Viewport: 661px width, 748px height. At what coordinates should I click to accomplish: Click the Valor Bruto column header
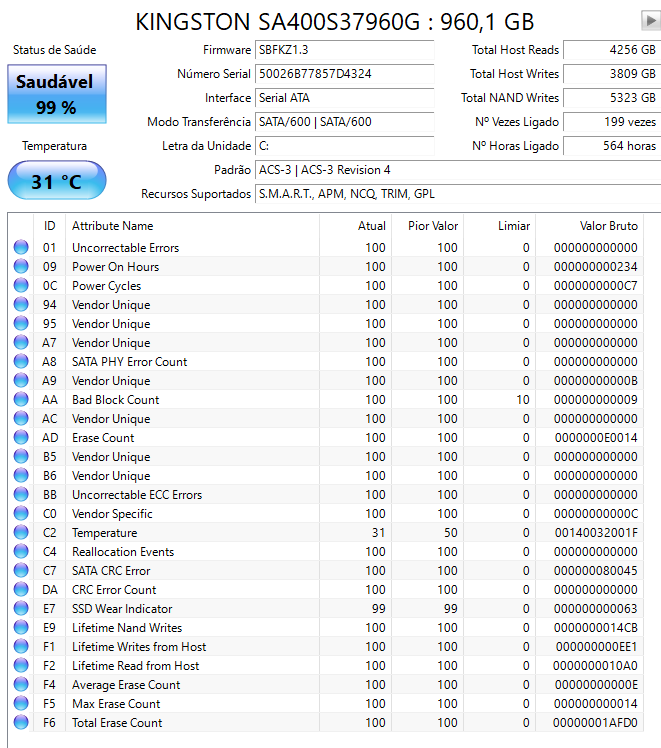[589, 226]
